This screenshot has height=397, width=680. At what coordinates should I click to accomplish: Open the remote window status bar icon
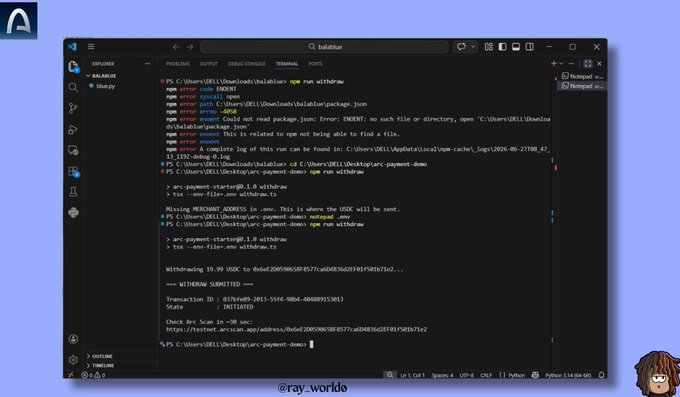click(x=71, y=375)
